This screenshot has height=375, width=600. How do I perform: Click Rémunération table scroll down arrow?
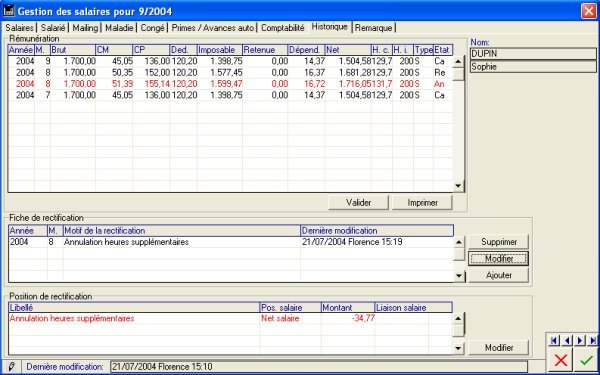tap(458, 186)
